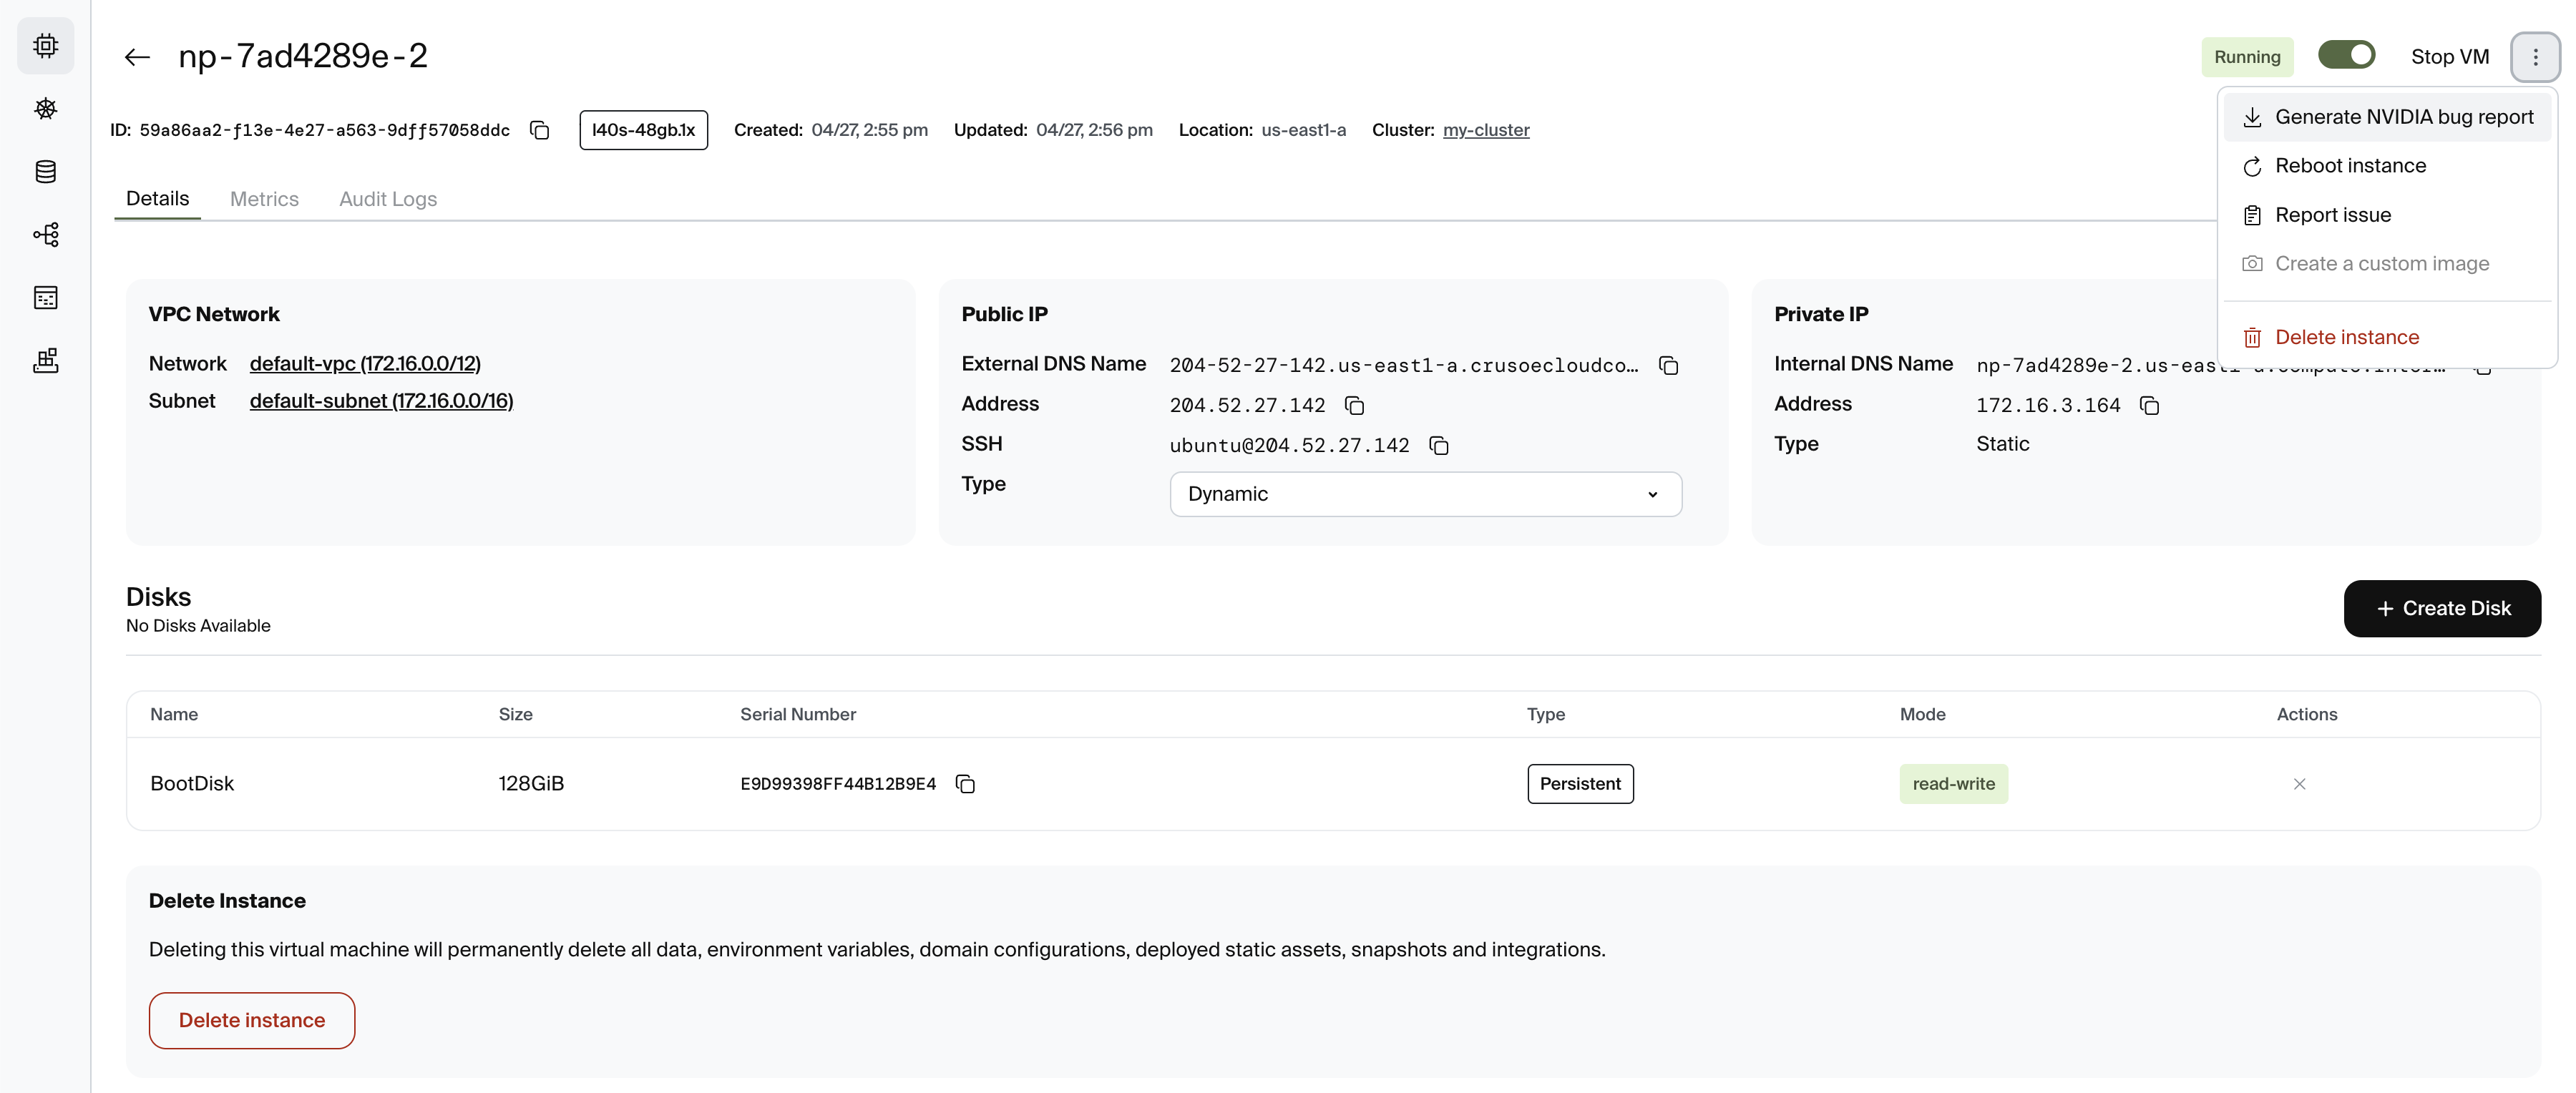Click the us-east1-a location value
Viewport: 2576px width, 1093px height.
tap(1303, 130)
